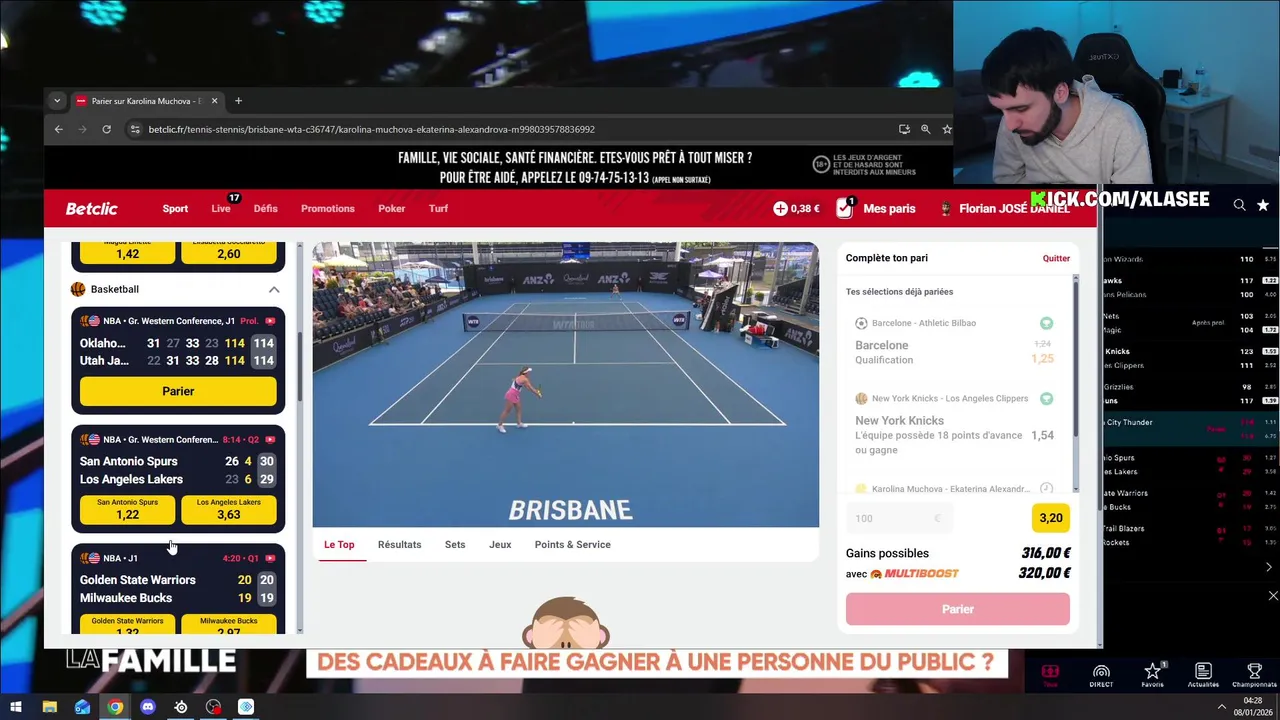Click the site info icon in address bar
Screen dimensions: 1280x720
[x=134, y=129]
